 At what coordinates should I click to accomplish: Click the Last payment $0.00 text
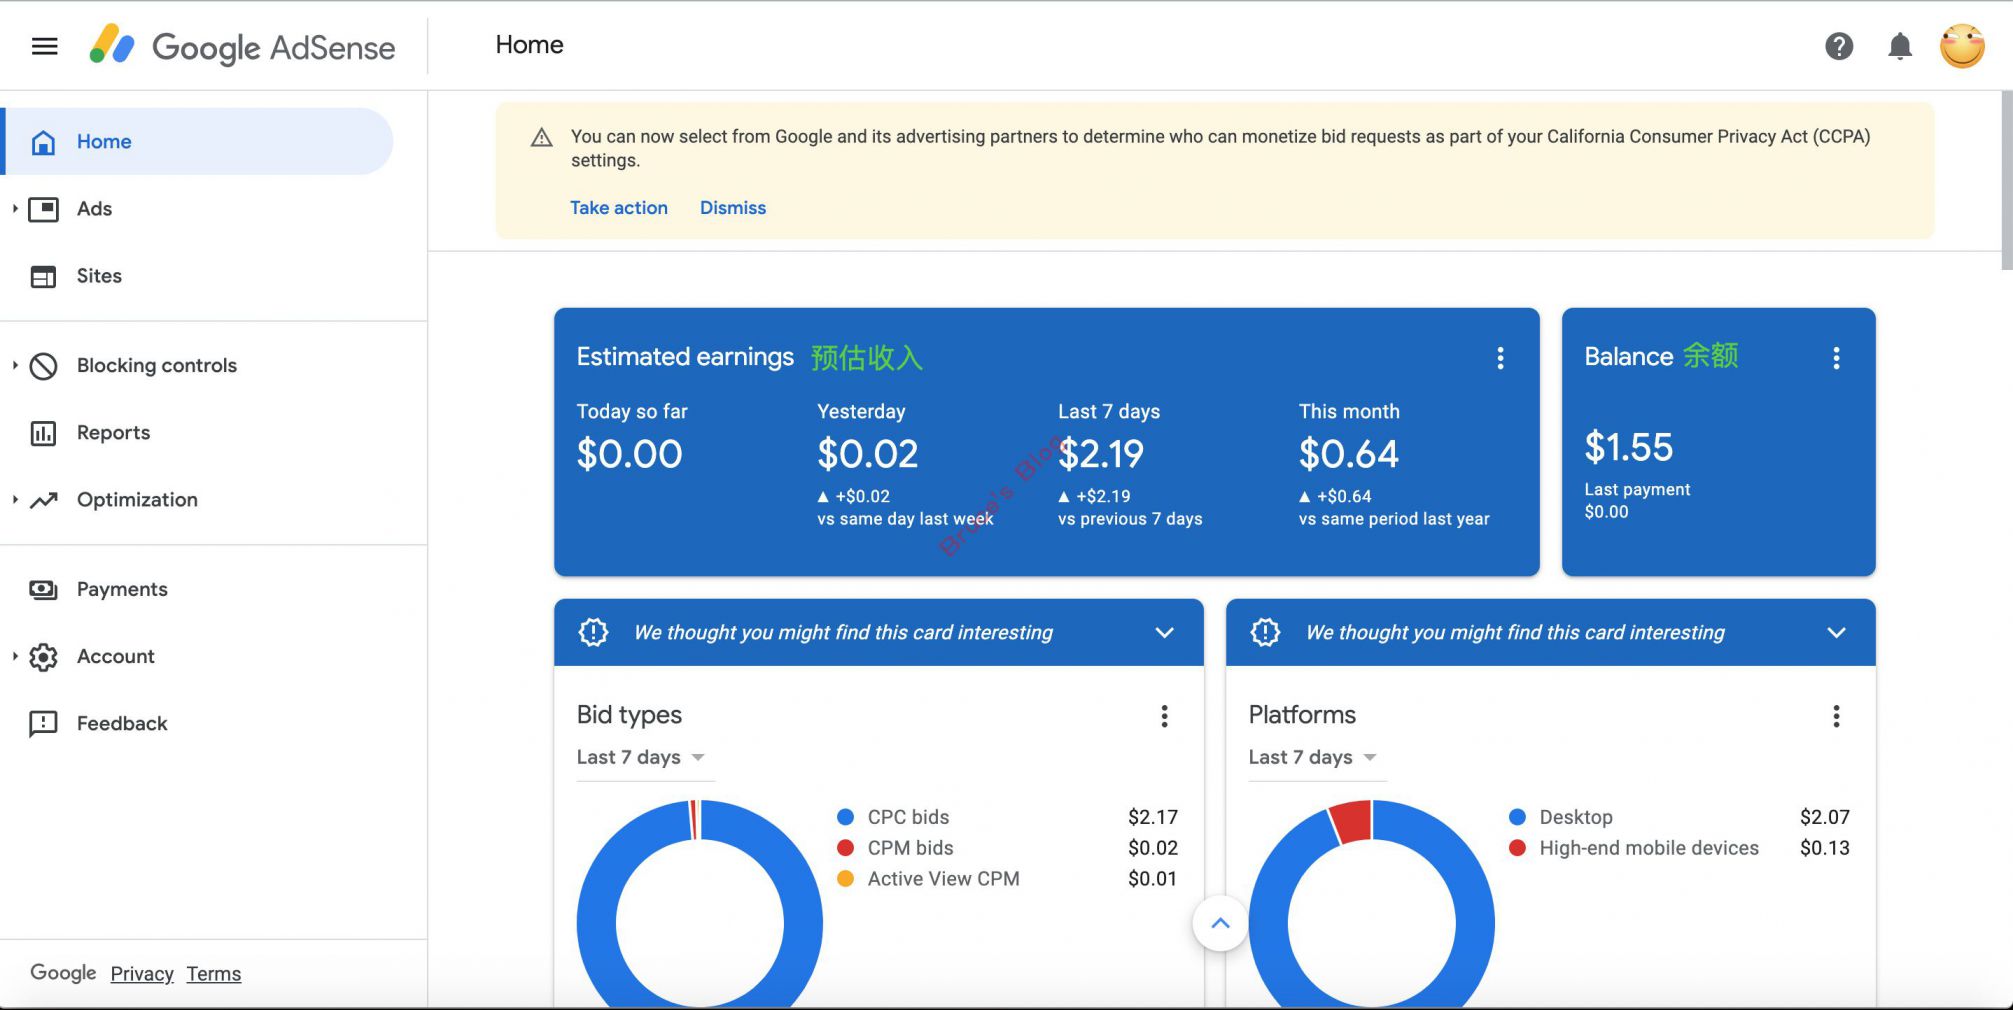pyautogui.click(x=1637, y=501)
